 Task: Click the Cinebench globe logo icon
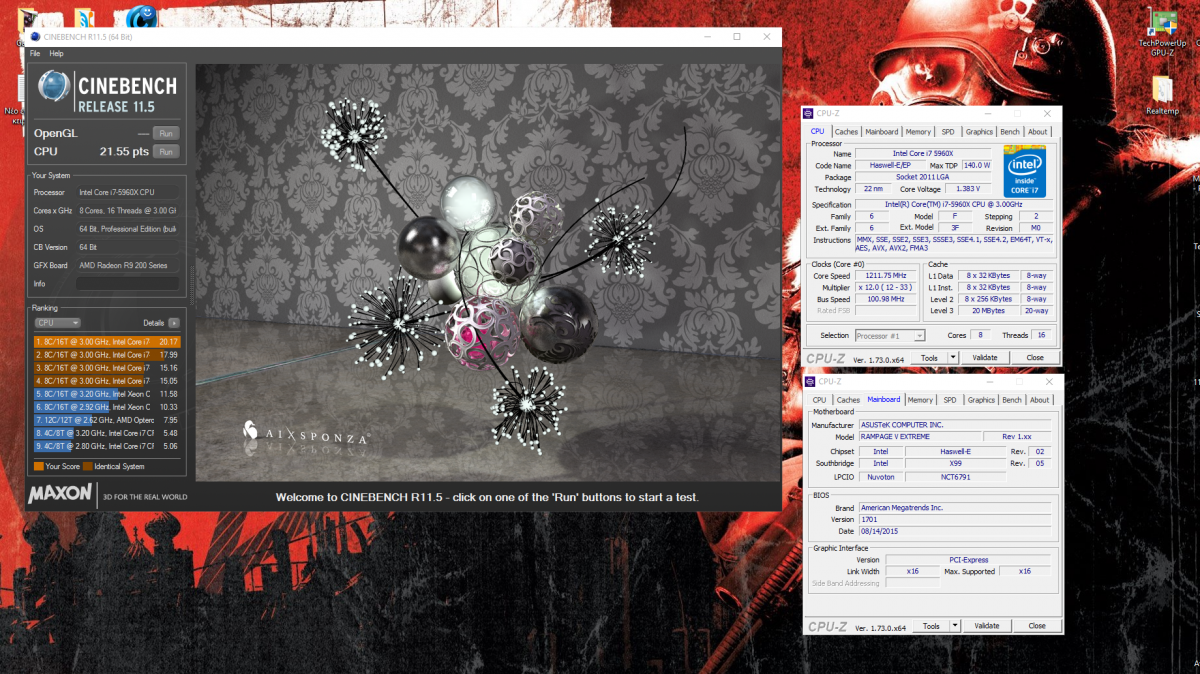click(x=54, y=87)
